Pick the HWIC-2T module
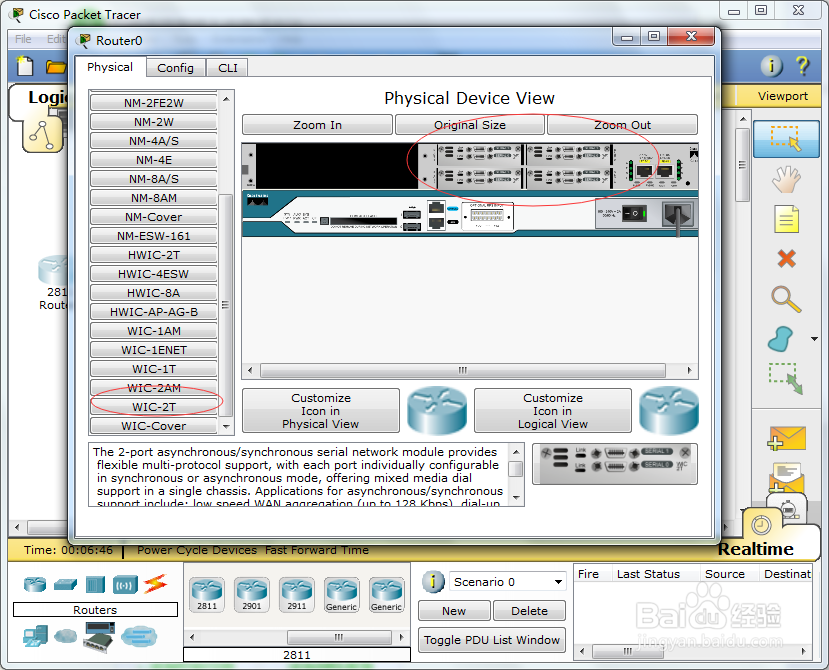Screen dimensions: 829x670 (x=153, y=255)
